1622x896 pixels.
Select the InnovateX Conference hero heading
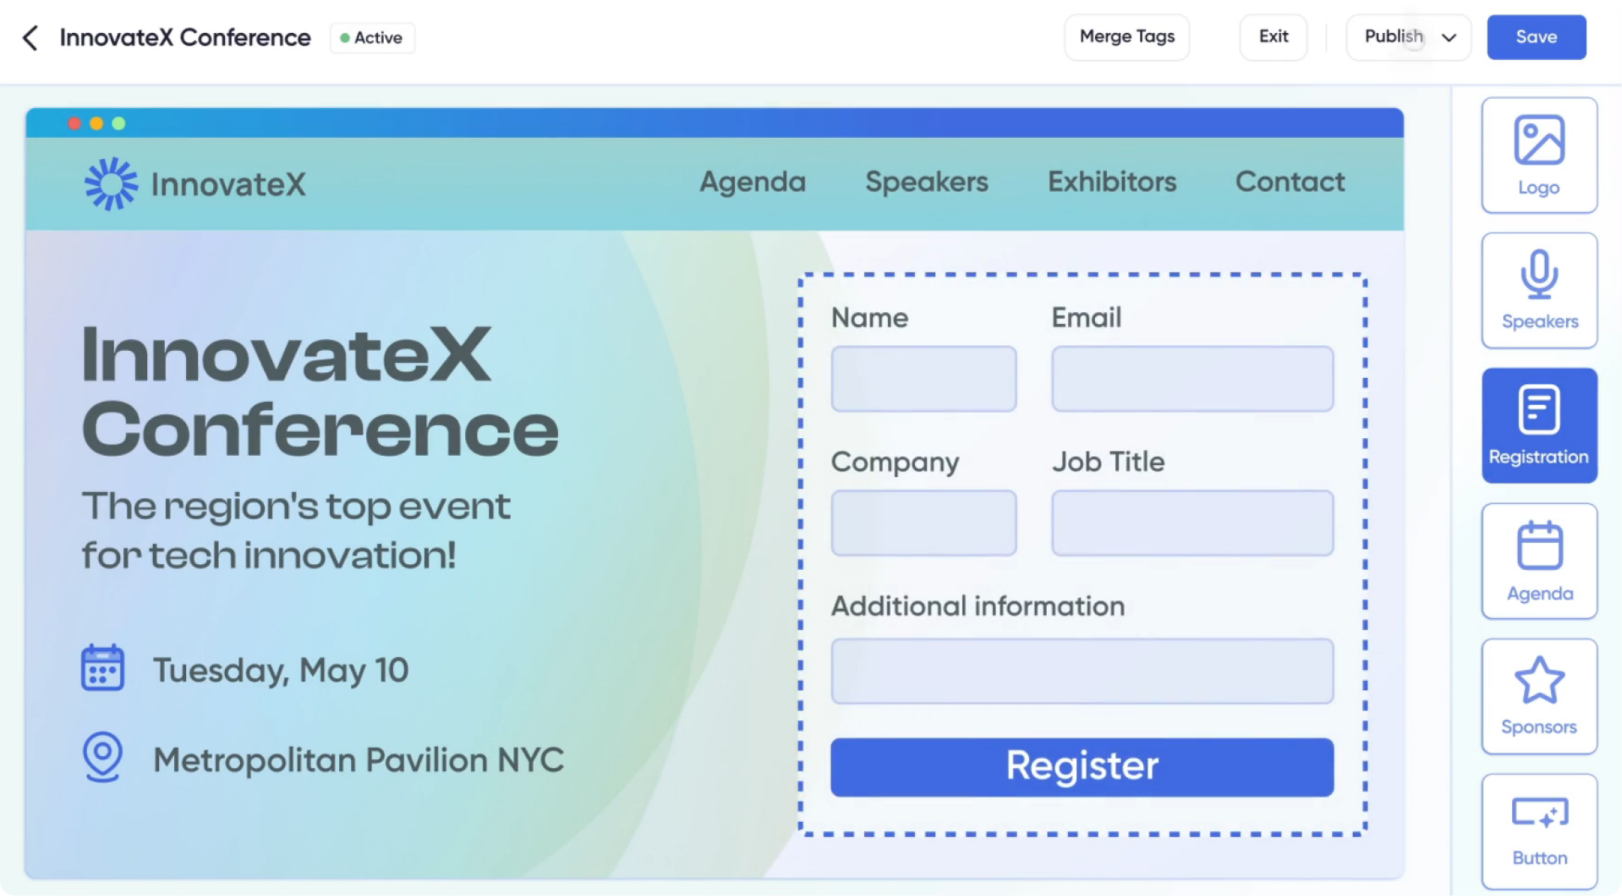click(320, 391)
